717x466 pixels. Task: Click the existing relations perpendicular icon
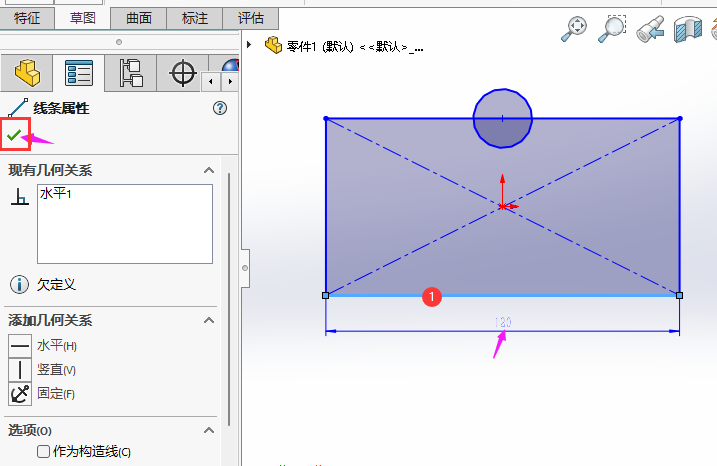(x=20, y=197)
